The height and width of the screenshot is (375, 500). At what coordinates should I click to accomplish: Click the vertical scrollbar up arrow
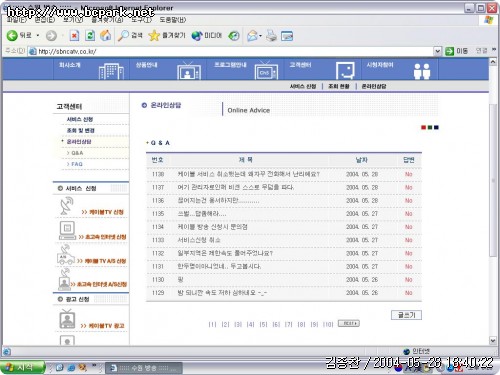point(493,62)
